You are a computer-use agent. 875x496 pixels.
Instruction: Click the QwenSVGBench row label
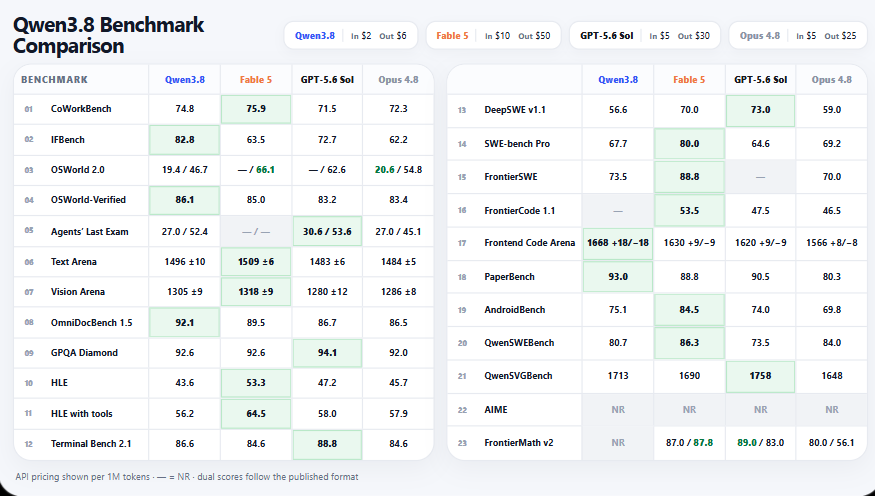coord(518,375)
